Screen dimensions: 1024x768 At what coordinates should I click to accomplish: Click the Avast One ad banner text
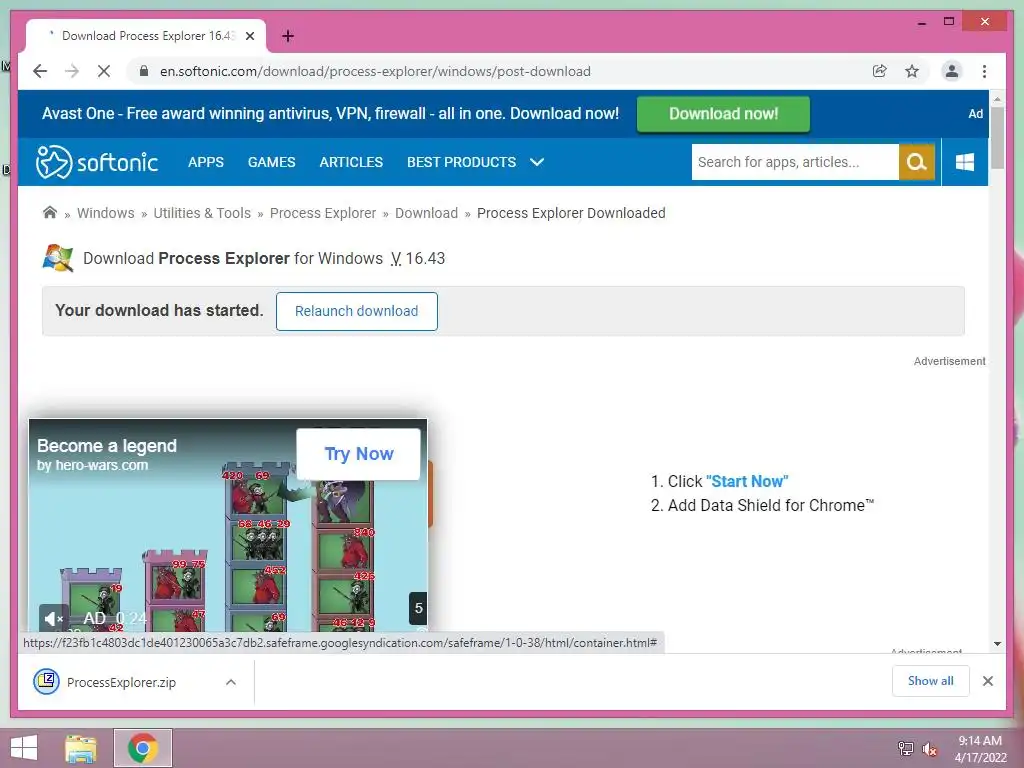pyautogui.click(x=330, y=114)
